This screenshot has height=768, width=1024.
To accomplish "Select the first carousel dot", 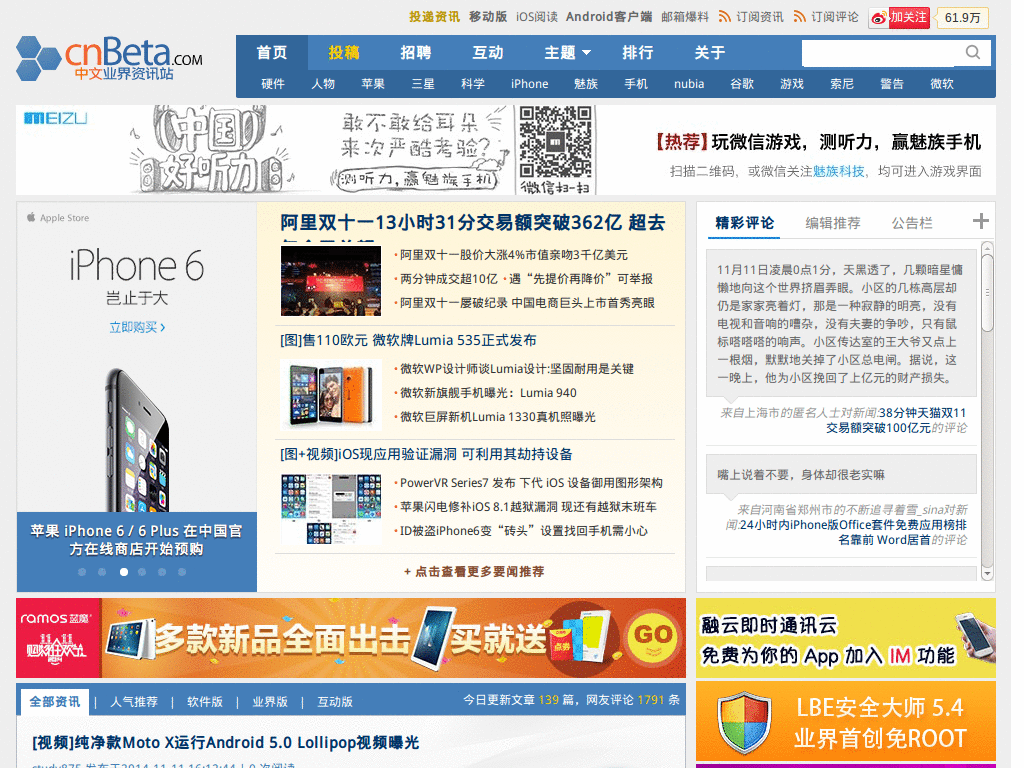I will tap(82, 572).
